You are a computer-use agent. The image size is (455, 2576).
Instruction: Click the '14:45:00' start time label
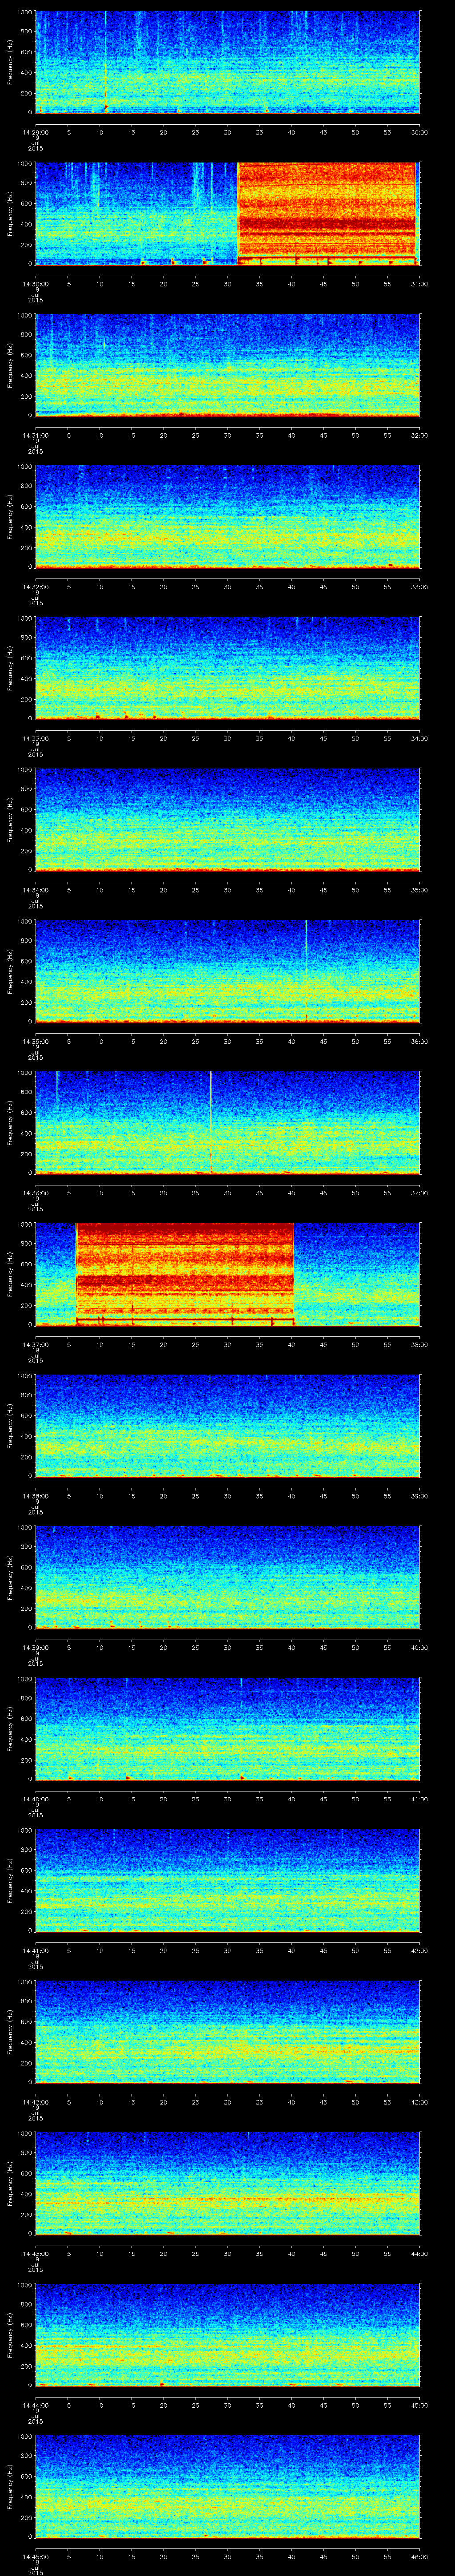(35, 2556)
